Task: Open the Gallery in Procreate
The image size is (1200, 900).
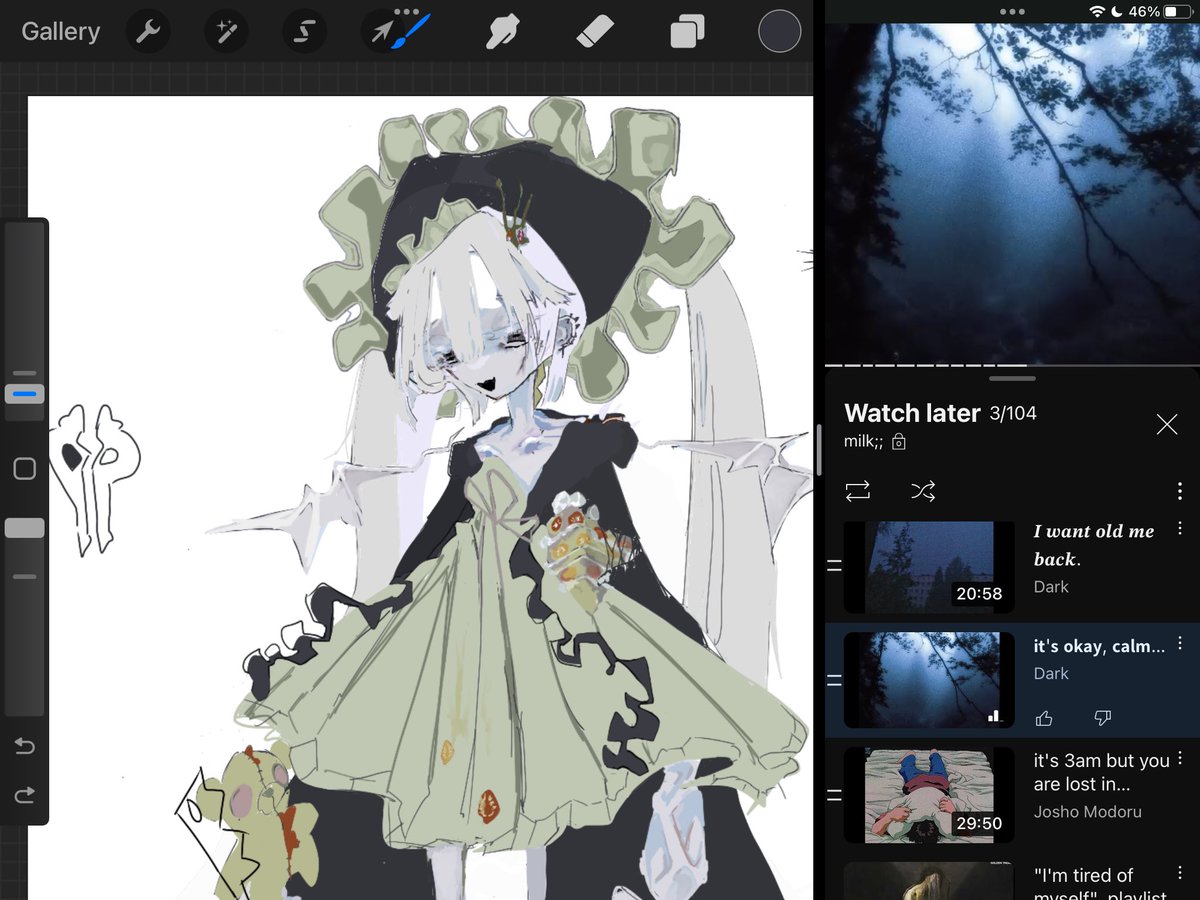Action: [61, 32]
